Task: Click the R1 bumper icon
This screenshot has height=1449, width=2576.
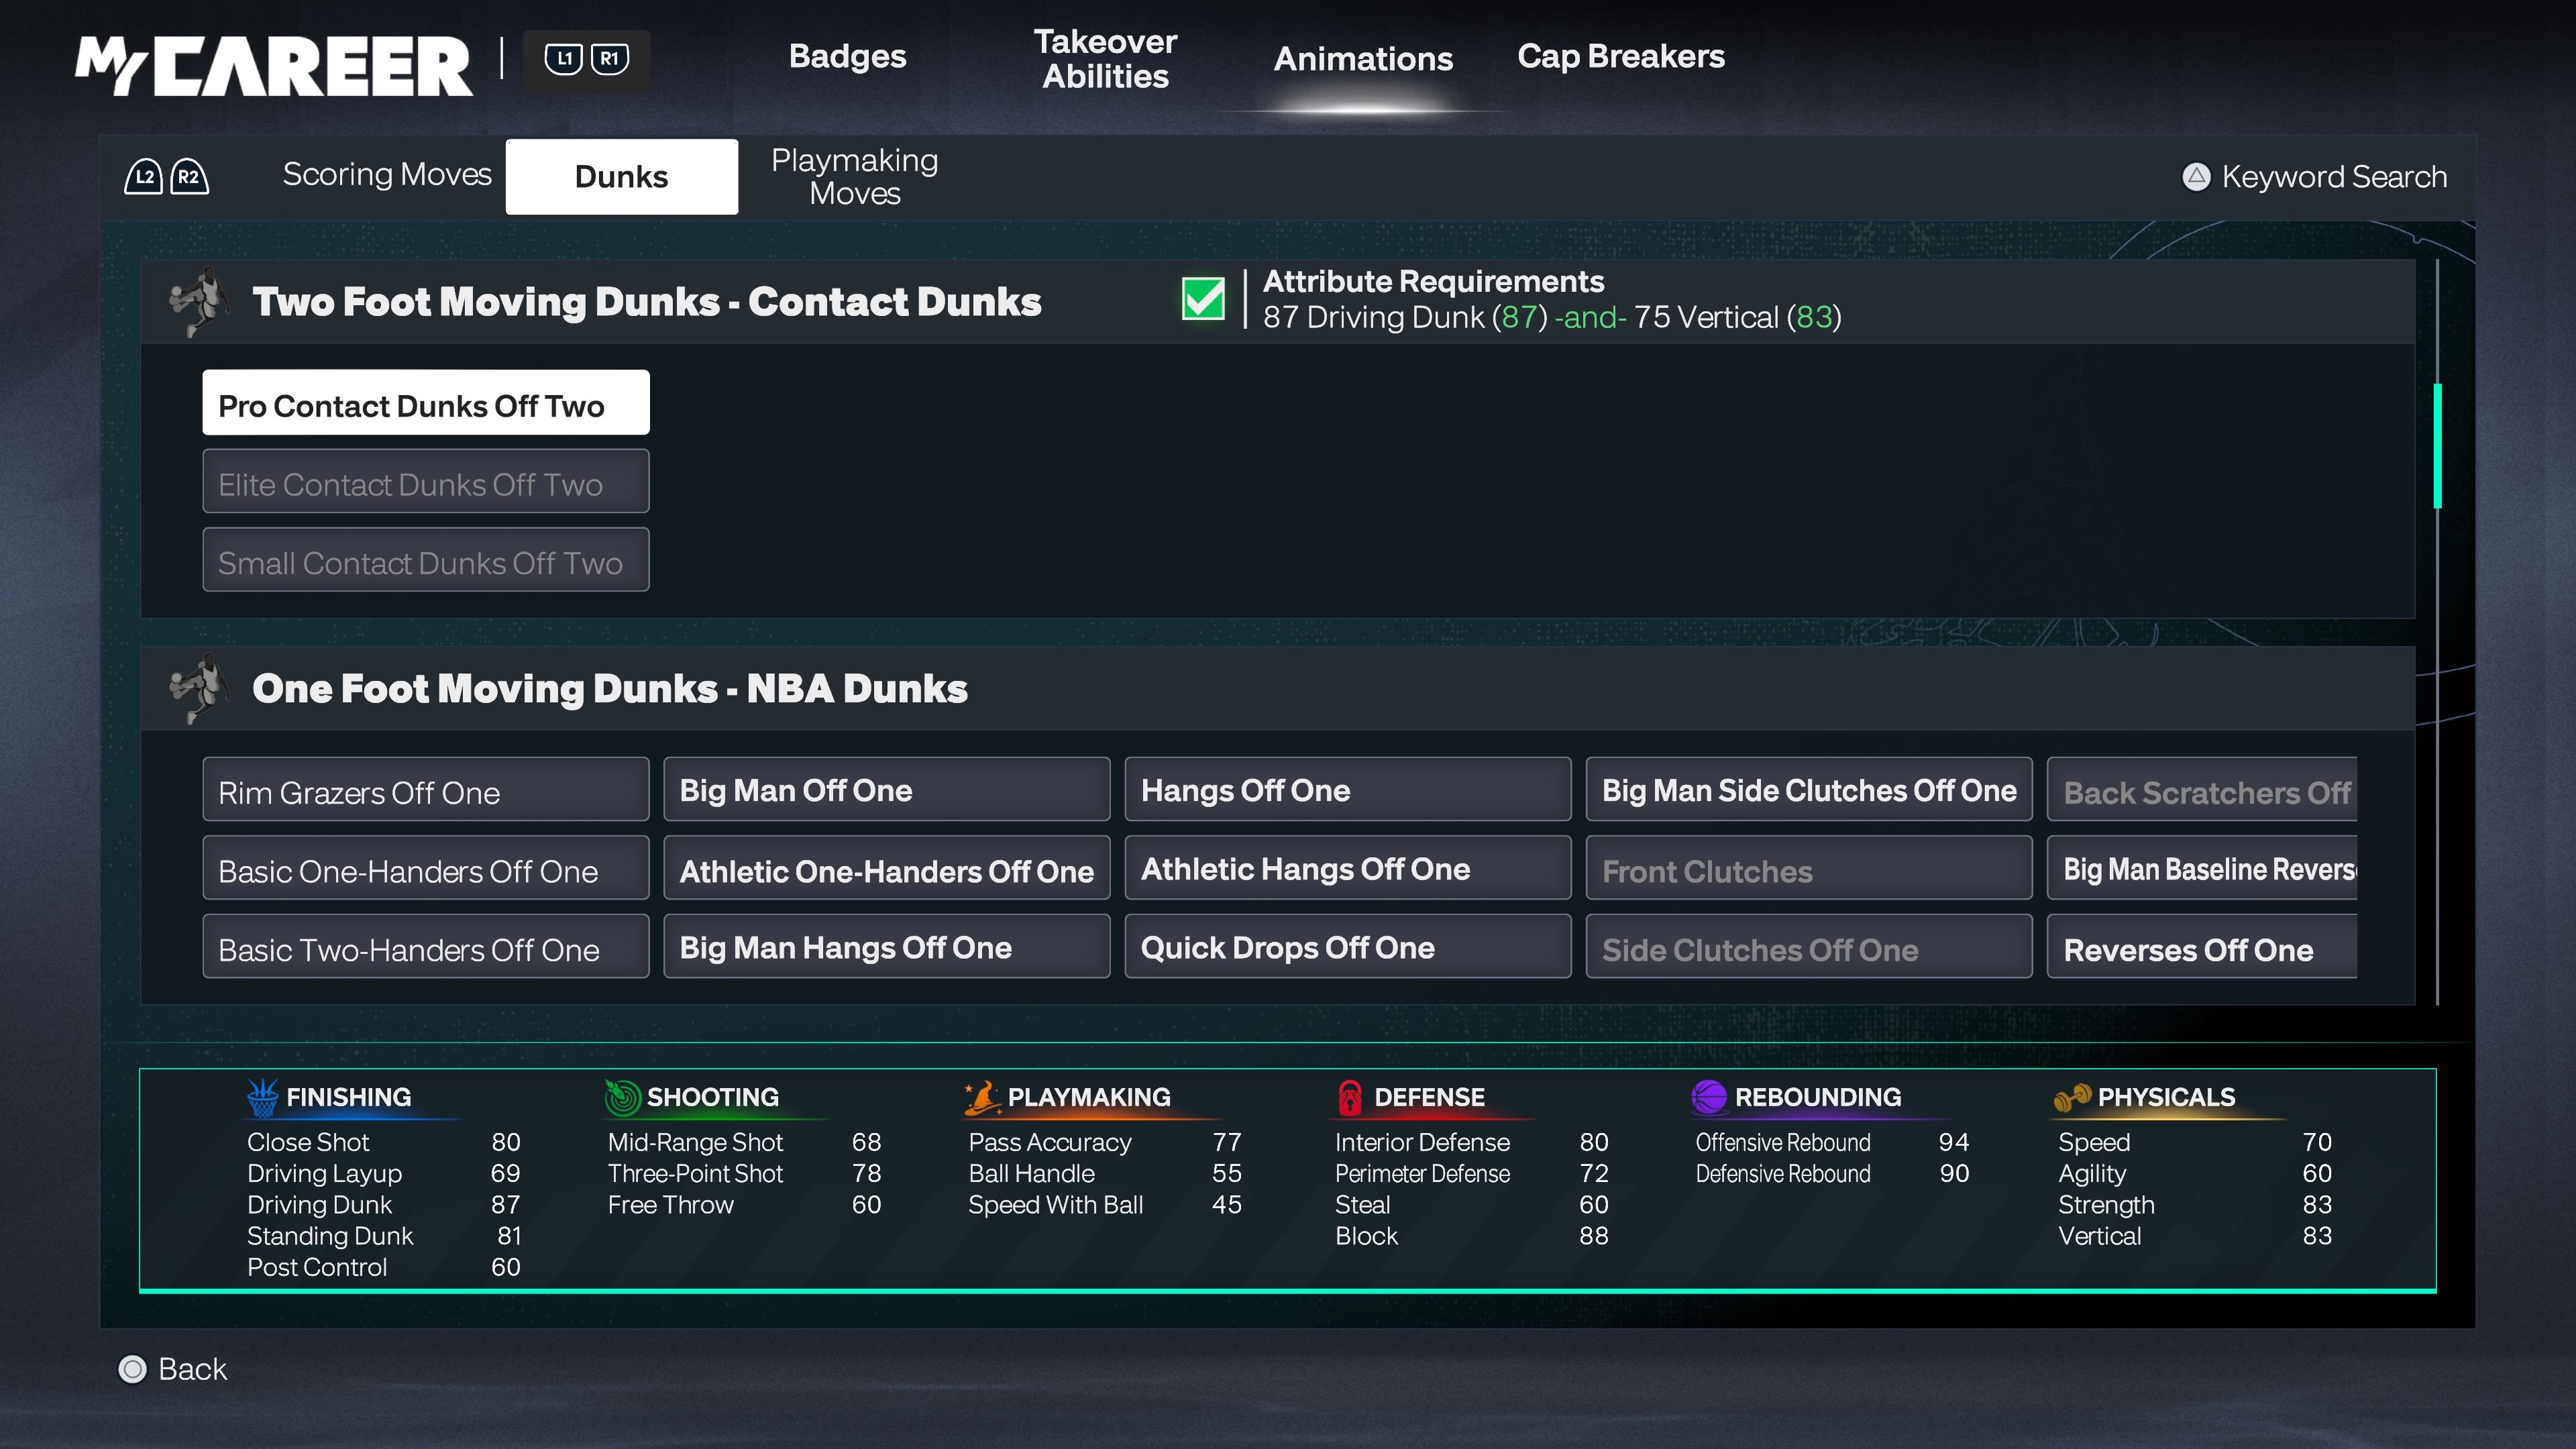Action: (609, 58)
